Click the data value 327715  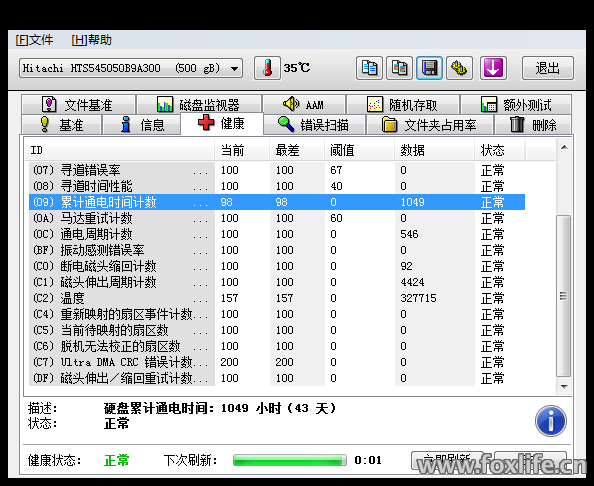pyautogui.click(x=418, y=298)
